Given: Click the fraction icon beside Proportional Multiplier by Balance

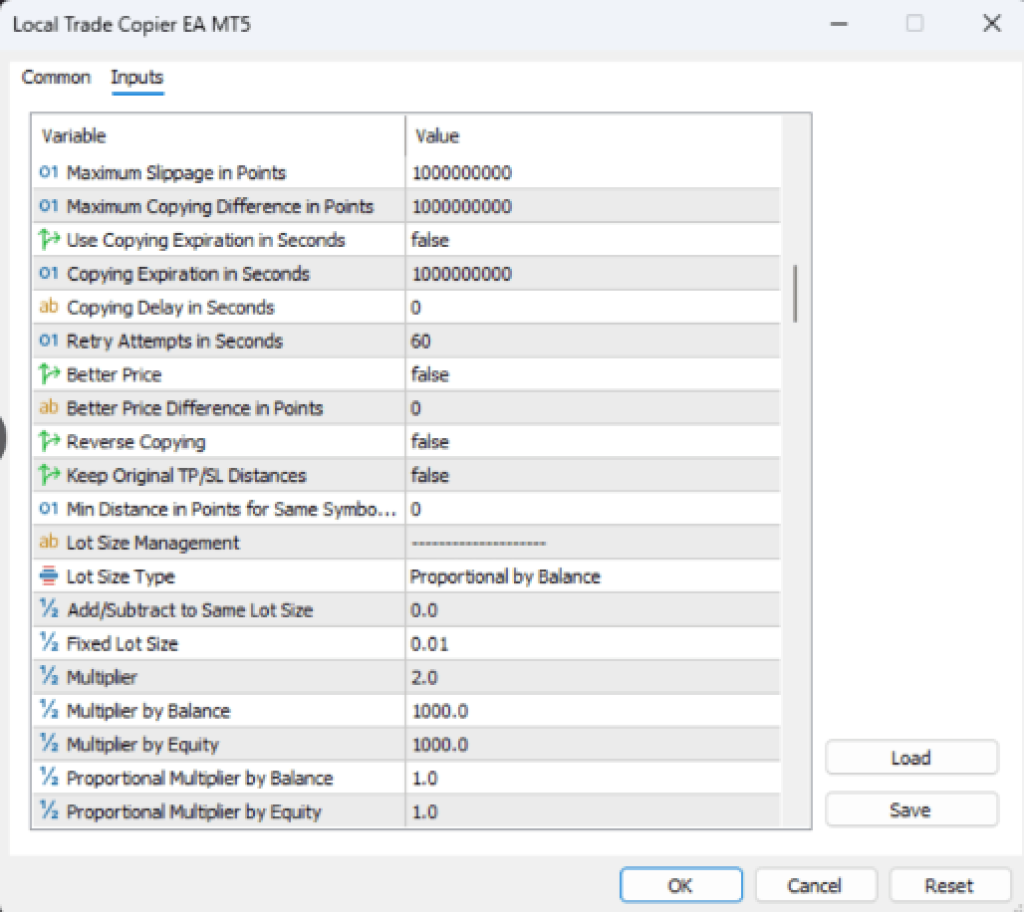Looking at the screenshot, I should (x=49, y=778).
